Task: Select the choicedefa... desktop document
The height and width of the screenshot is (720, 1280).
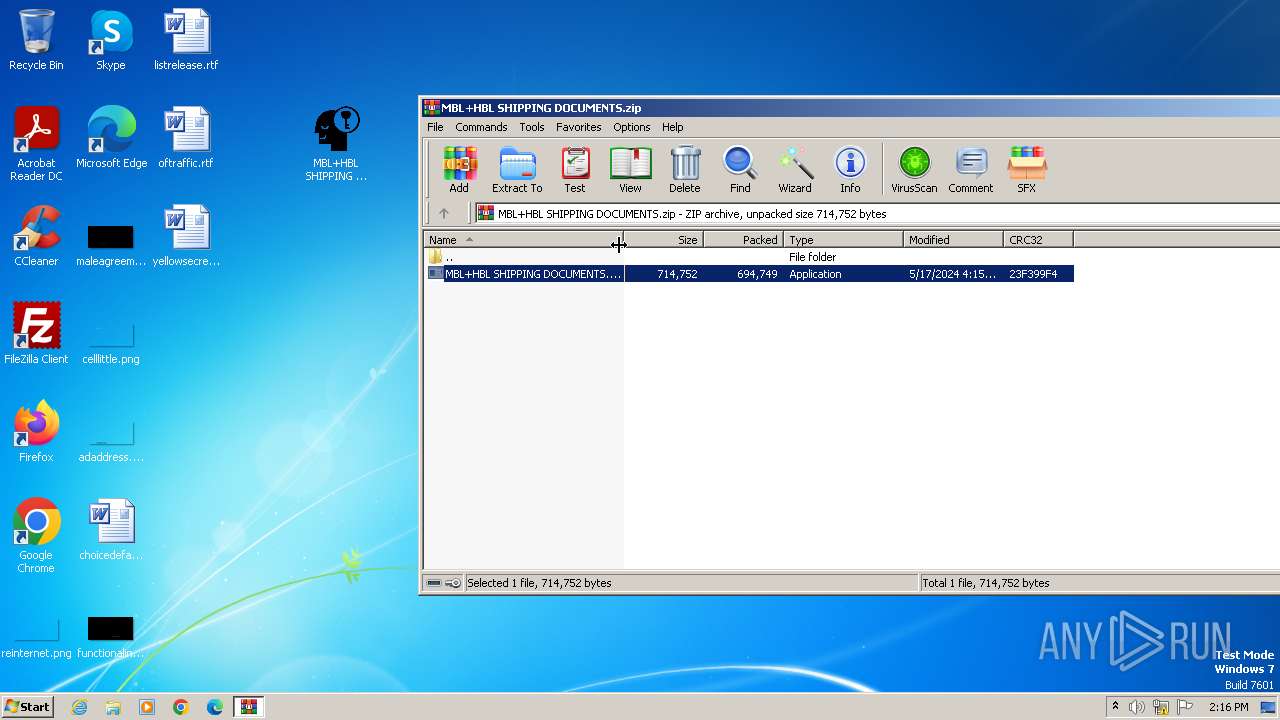Action: pyautogui.click(x=111, y=530)
